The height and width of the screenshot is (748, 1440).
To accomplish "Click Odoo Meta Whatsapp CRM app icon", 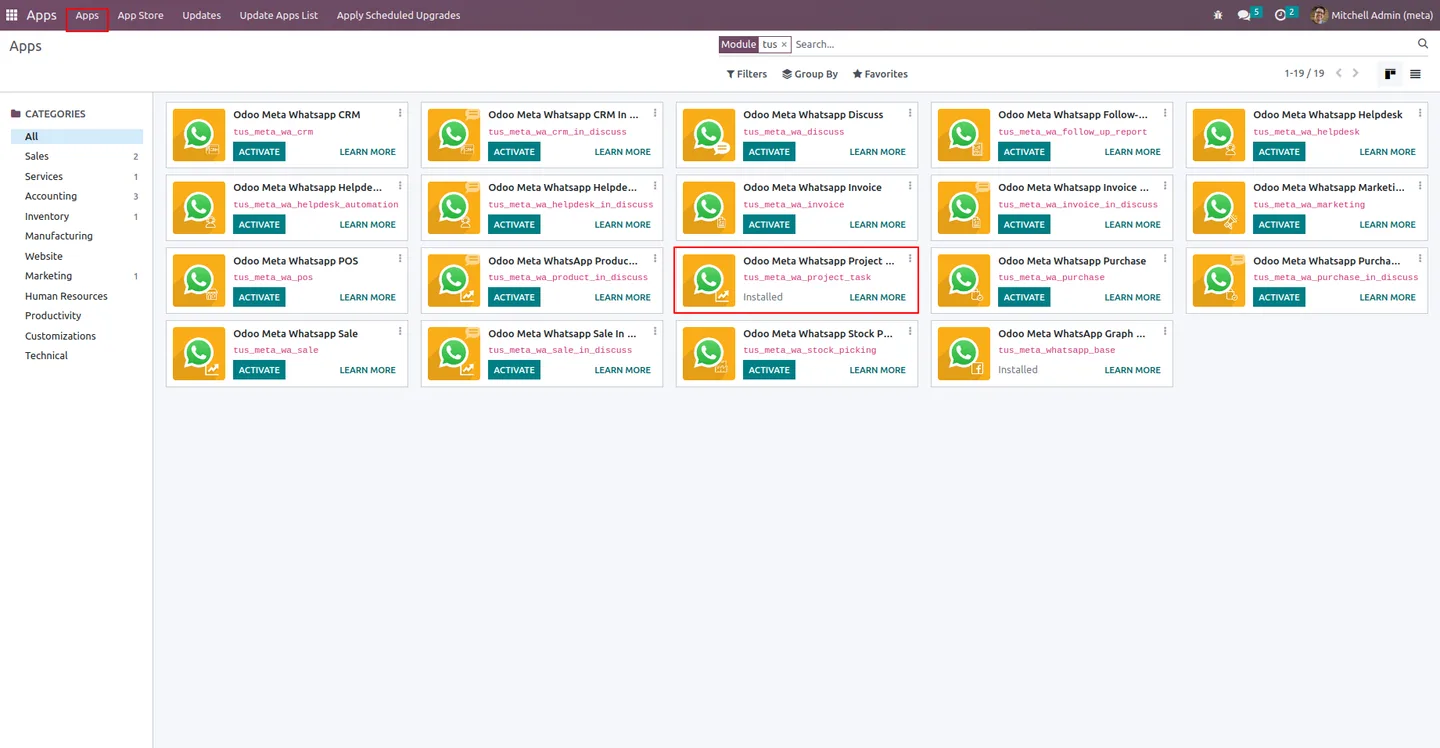I will click(199, 135).
